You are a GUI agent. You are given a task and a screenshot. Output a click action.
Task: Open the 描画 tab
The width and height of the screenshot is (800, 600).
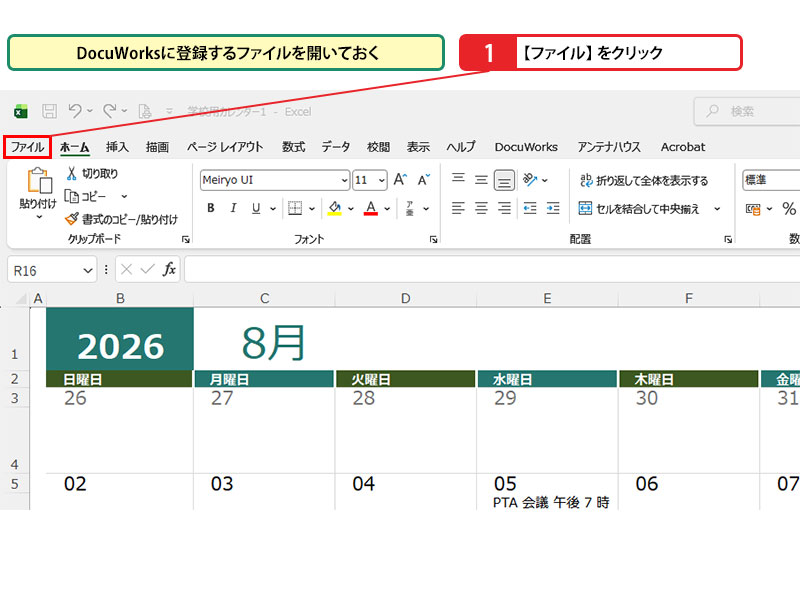tap(157, 147)
